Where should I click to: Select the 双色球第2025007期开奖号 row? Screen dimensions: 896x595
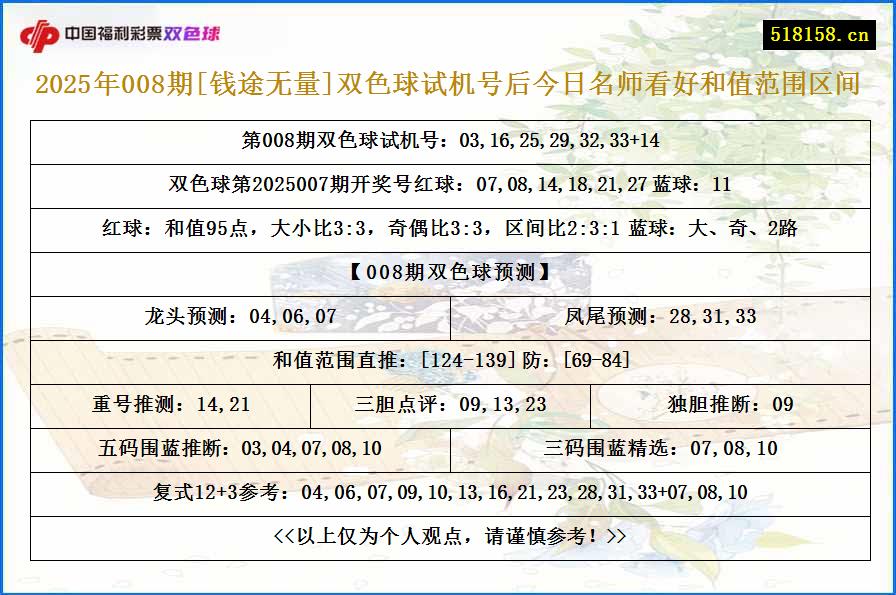click(448, 185)
